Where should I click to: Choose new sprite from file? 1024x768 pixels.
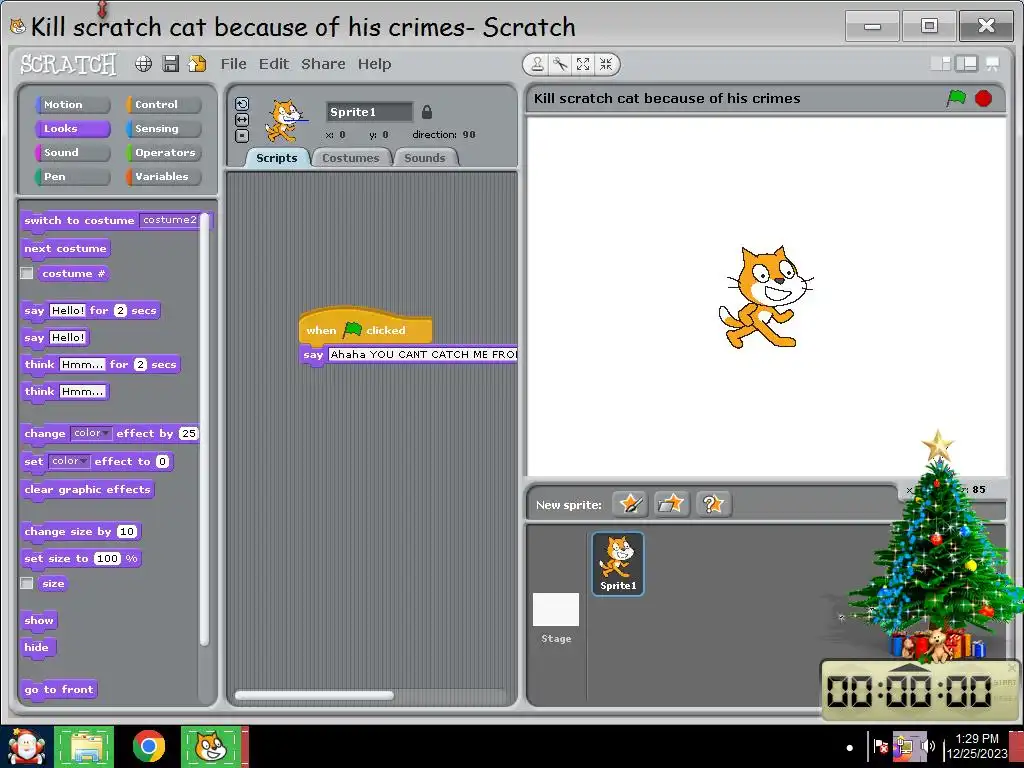coord(671,504)
